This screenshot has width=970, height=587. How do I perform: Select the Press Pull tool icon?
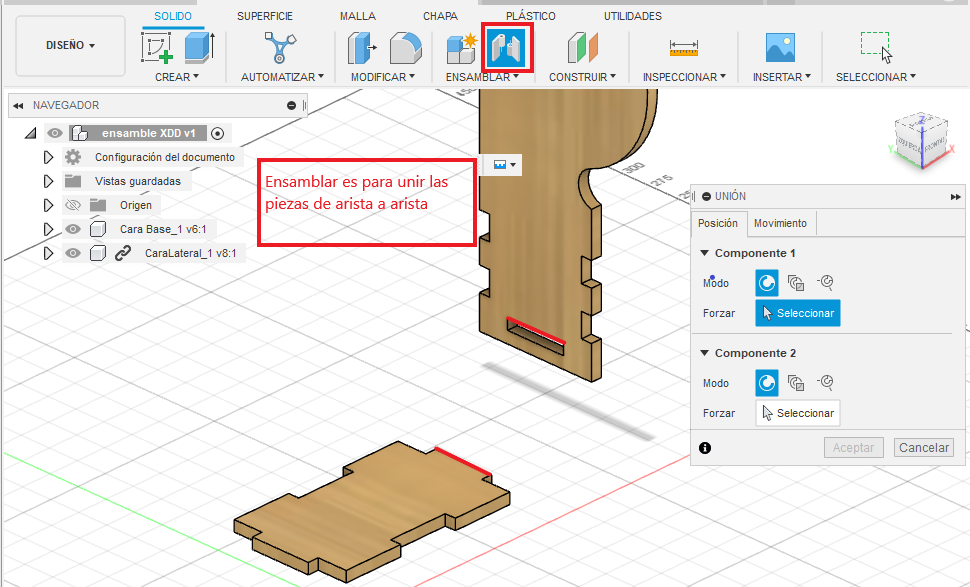click(362, 48)
